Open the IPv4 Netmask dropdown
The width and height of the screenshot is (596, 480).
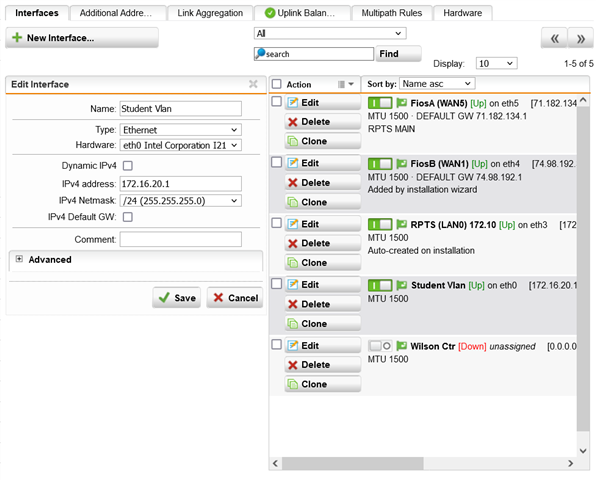[x=181, y=201]
